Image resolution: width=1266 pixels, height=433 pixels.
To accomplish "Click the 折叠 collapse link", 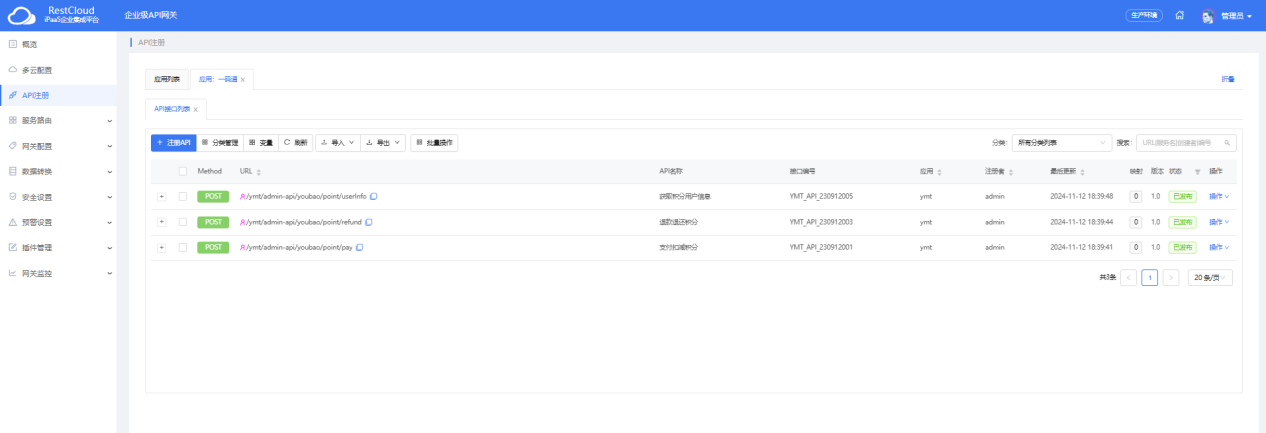I will point(1227,79).
